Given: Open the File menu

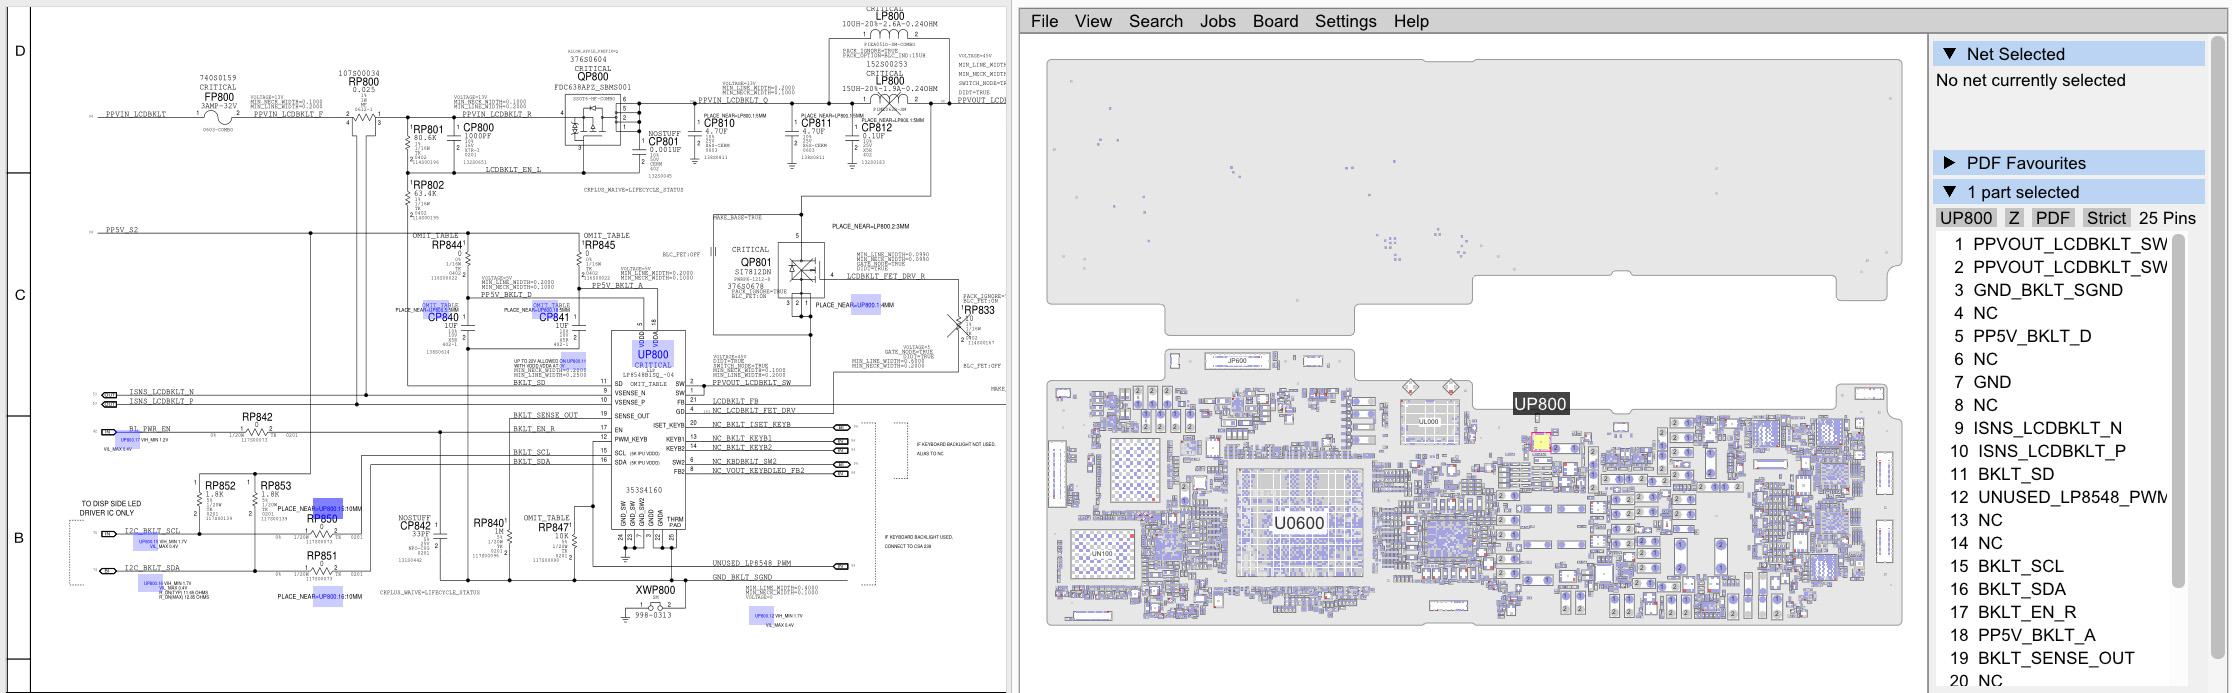Looking at the screenshot, I should 1044,21.
